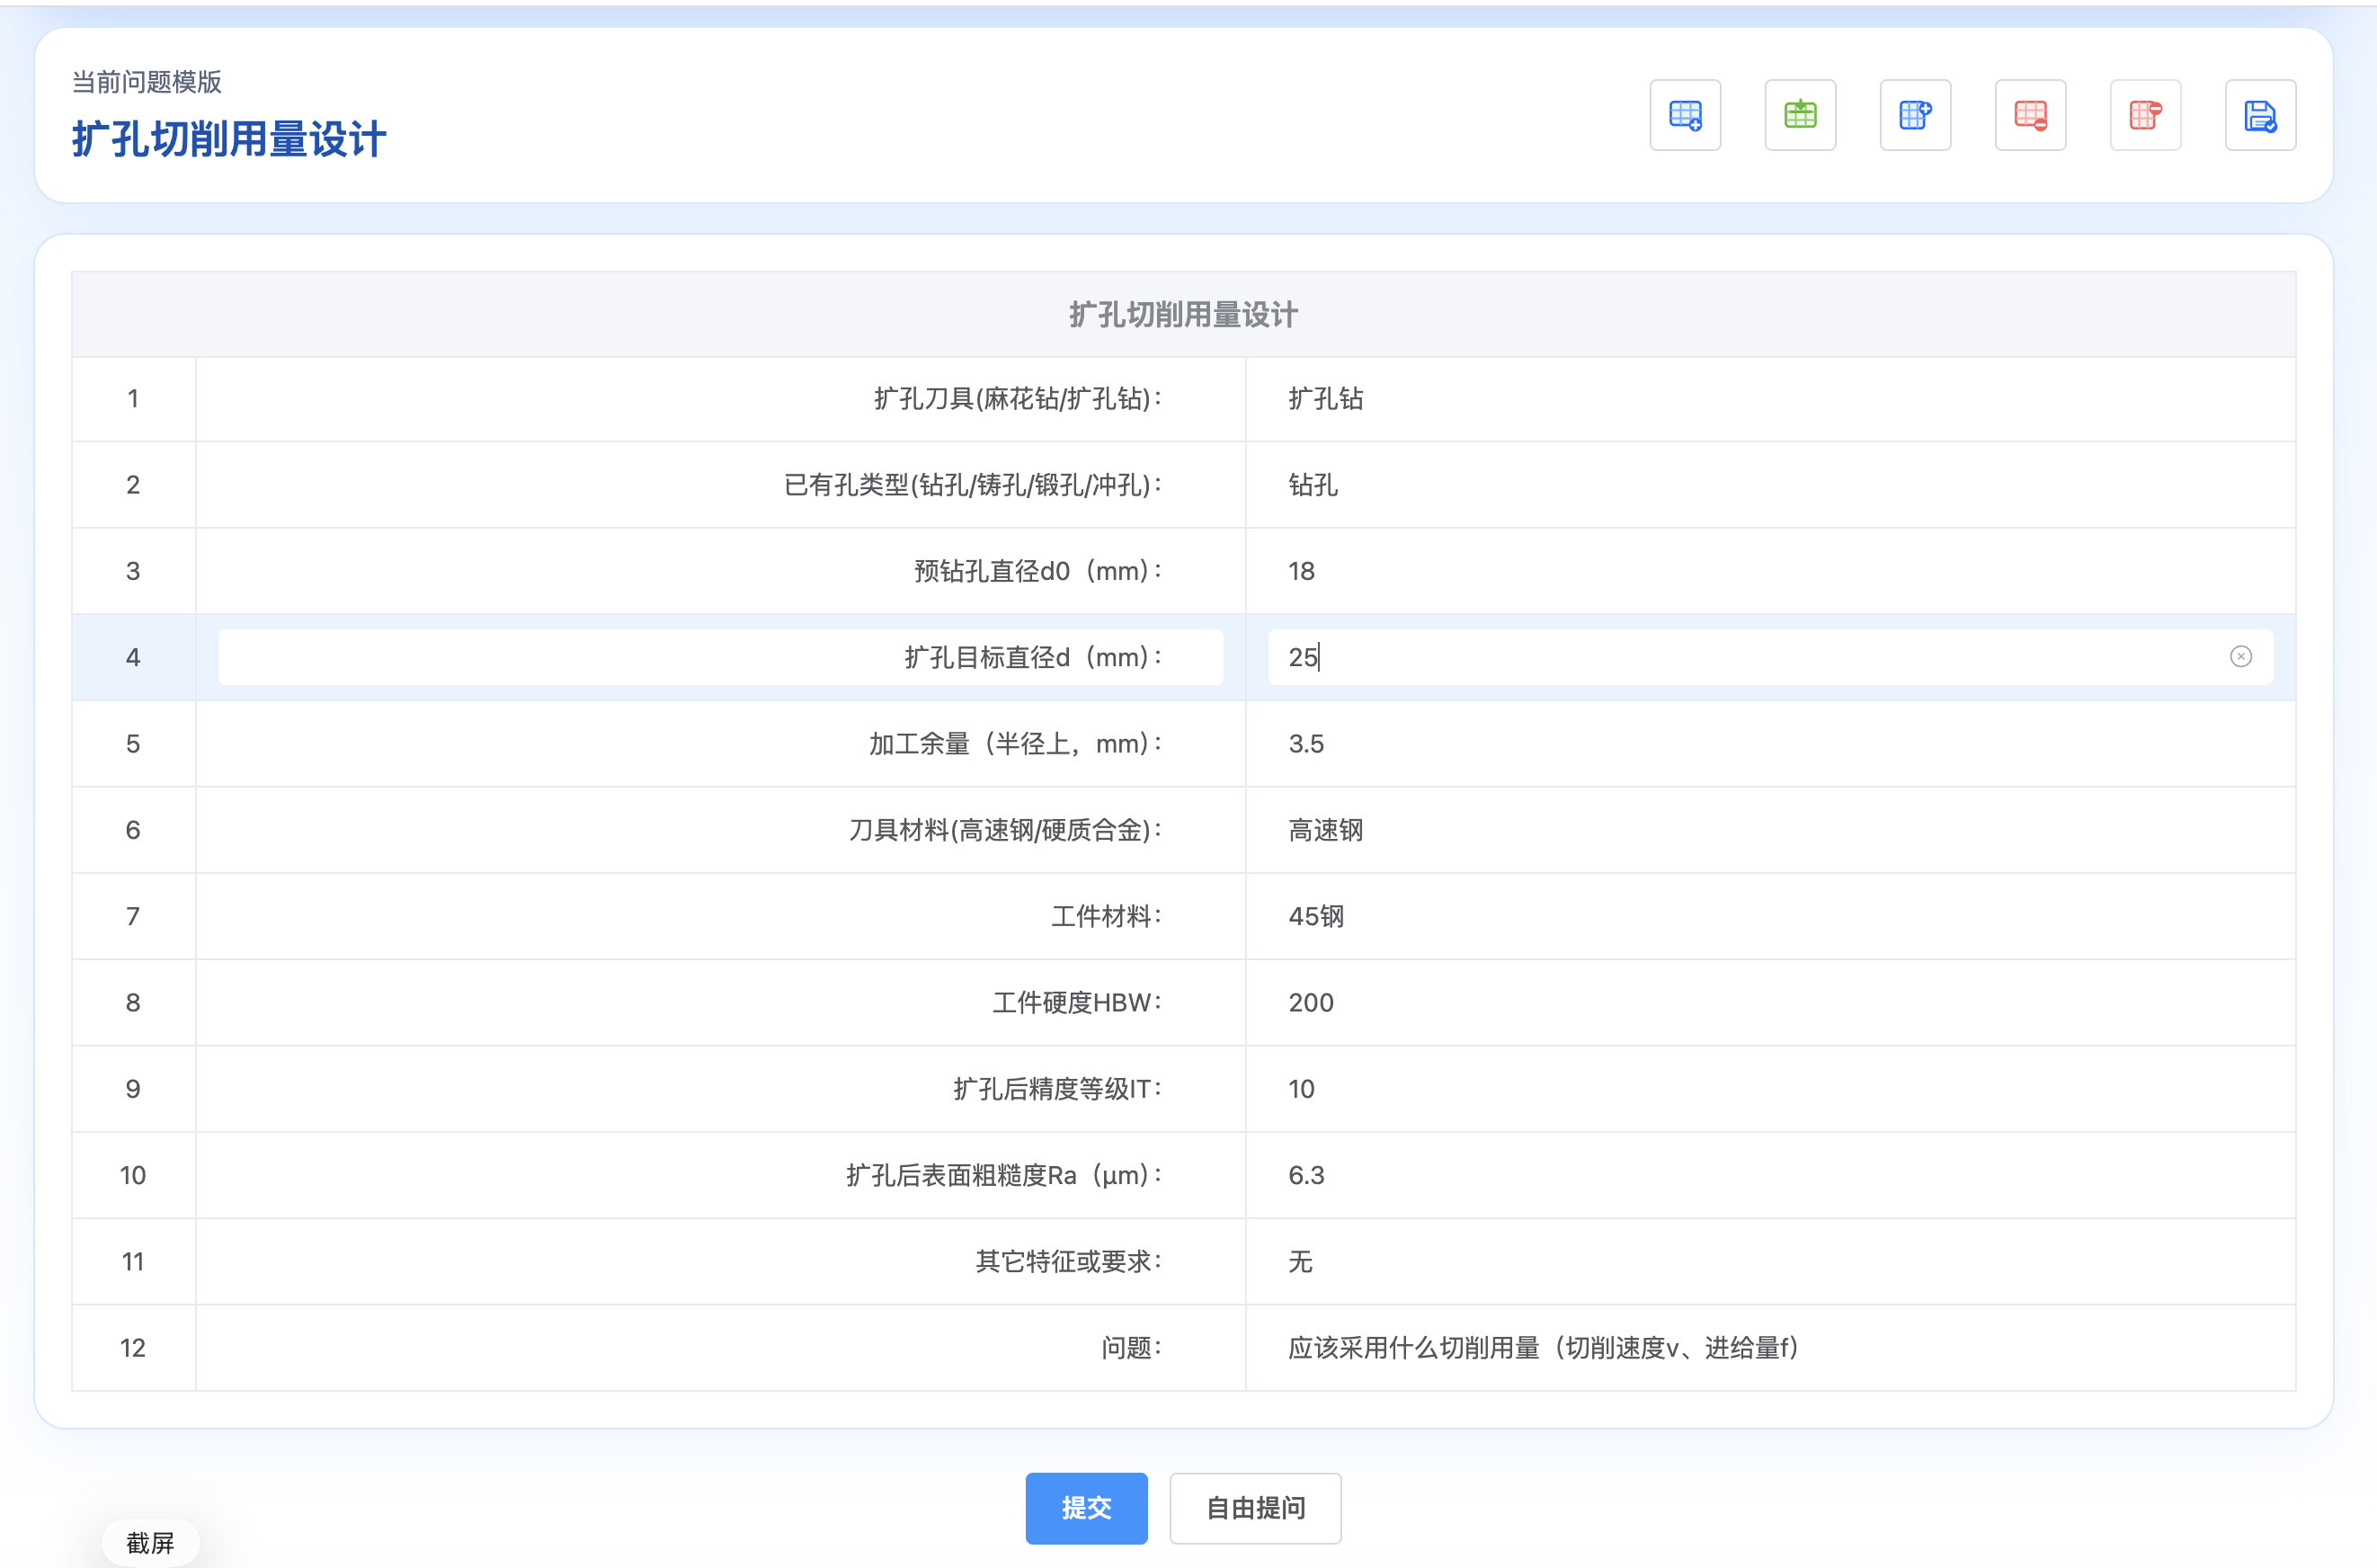Click the table header 扩孔切削用量设计
This screenshot has height=1568, width=2377.
(1183, 315)
